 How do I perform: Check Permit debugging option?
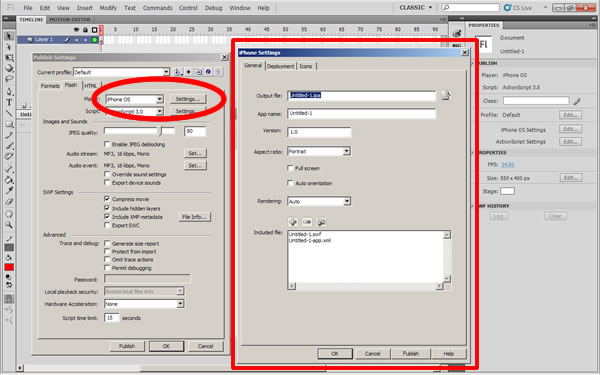pyautogui.click(x=108, y=268)
